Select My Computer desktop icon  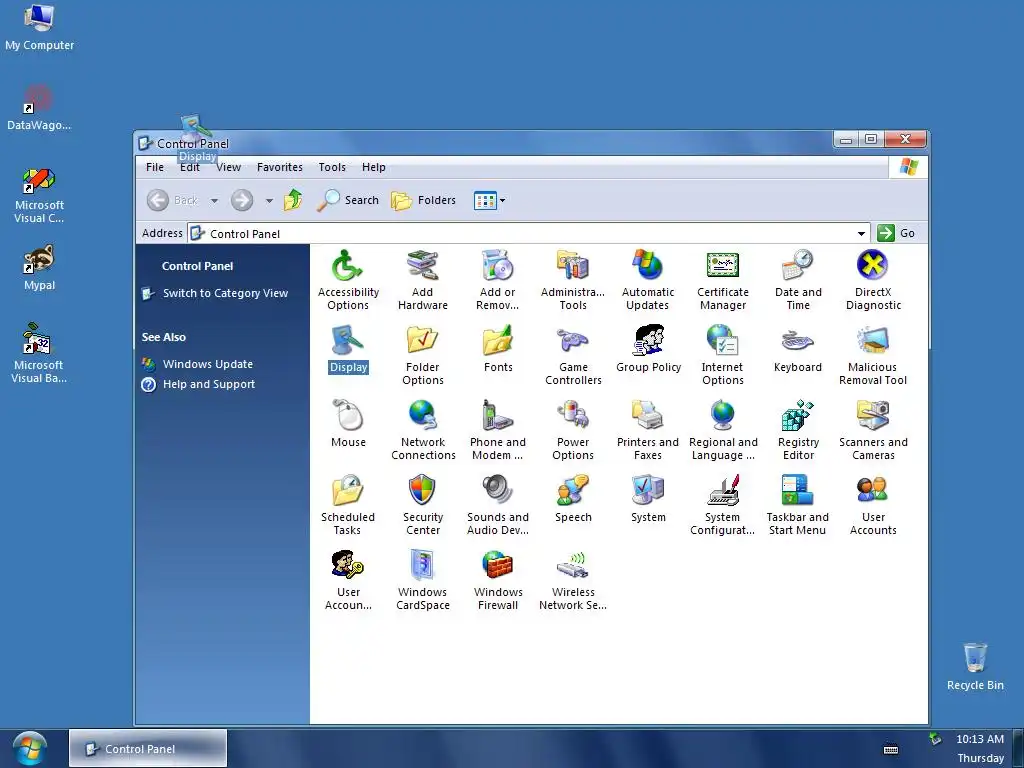coord(39,27)
